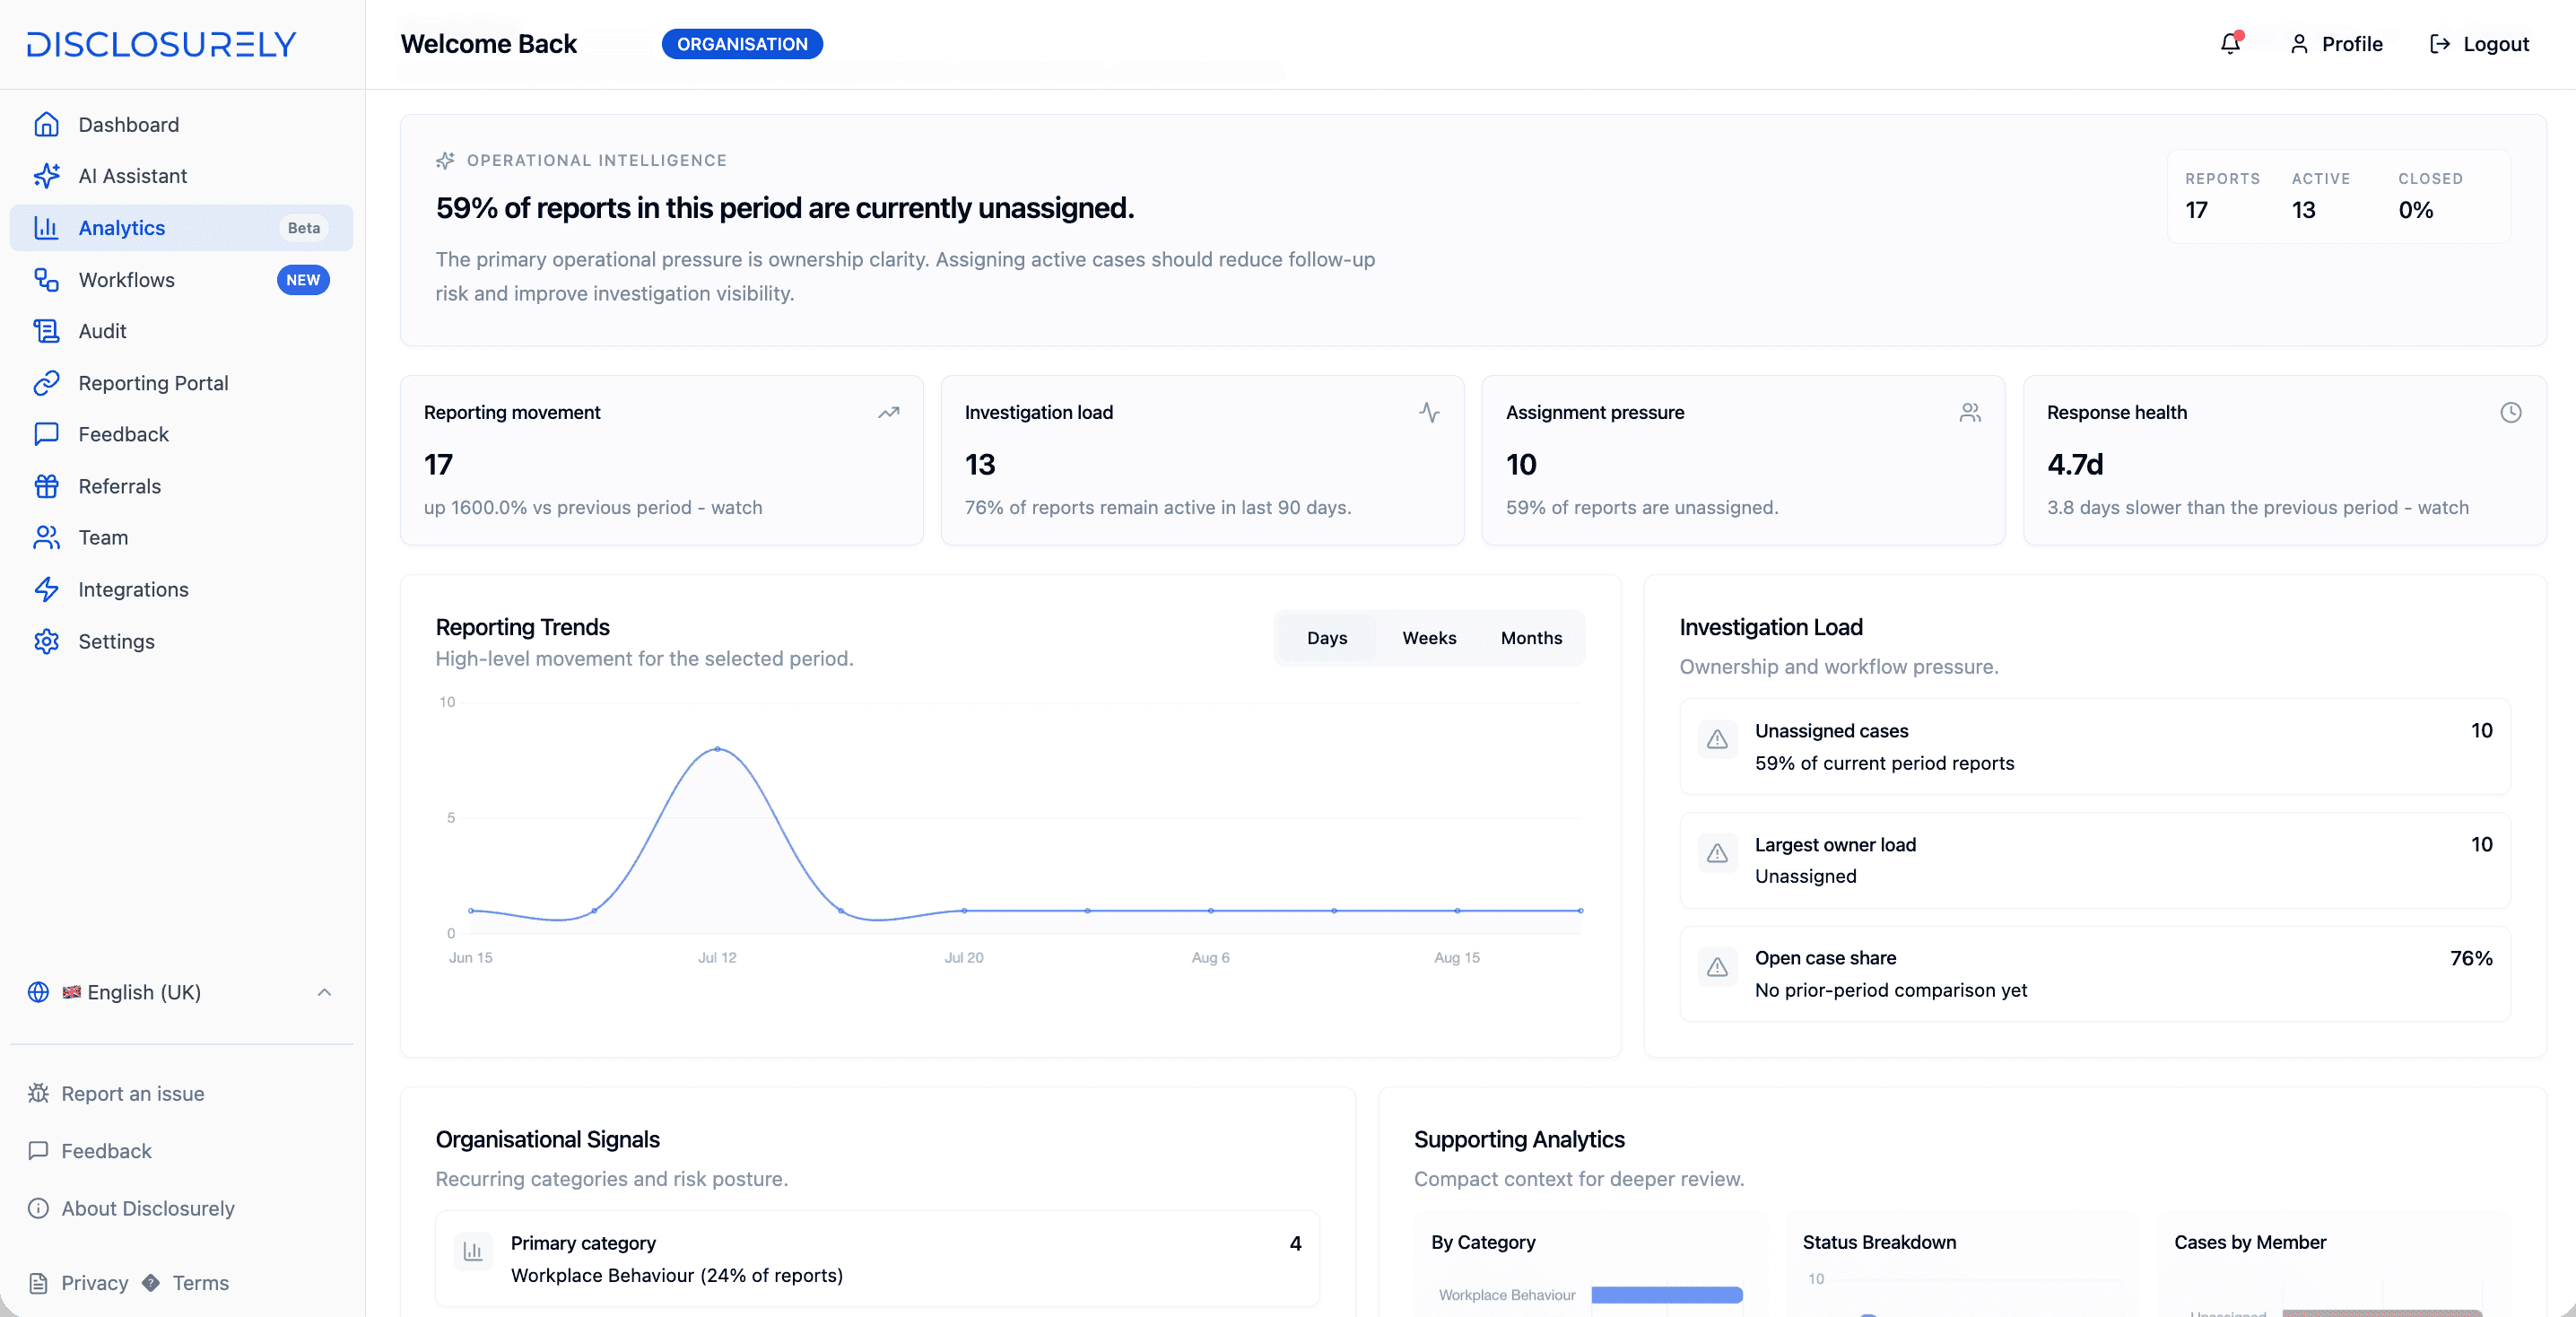The width and height of the screenshot is (2576, 1317).
Task: Click the Workflows icon in the sidebar
Action: [x=46, y=280]
